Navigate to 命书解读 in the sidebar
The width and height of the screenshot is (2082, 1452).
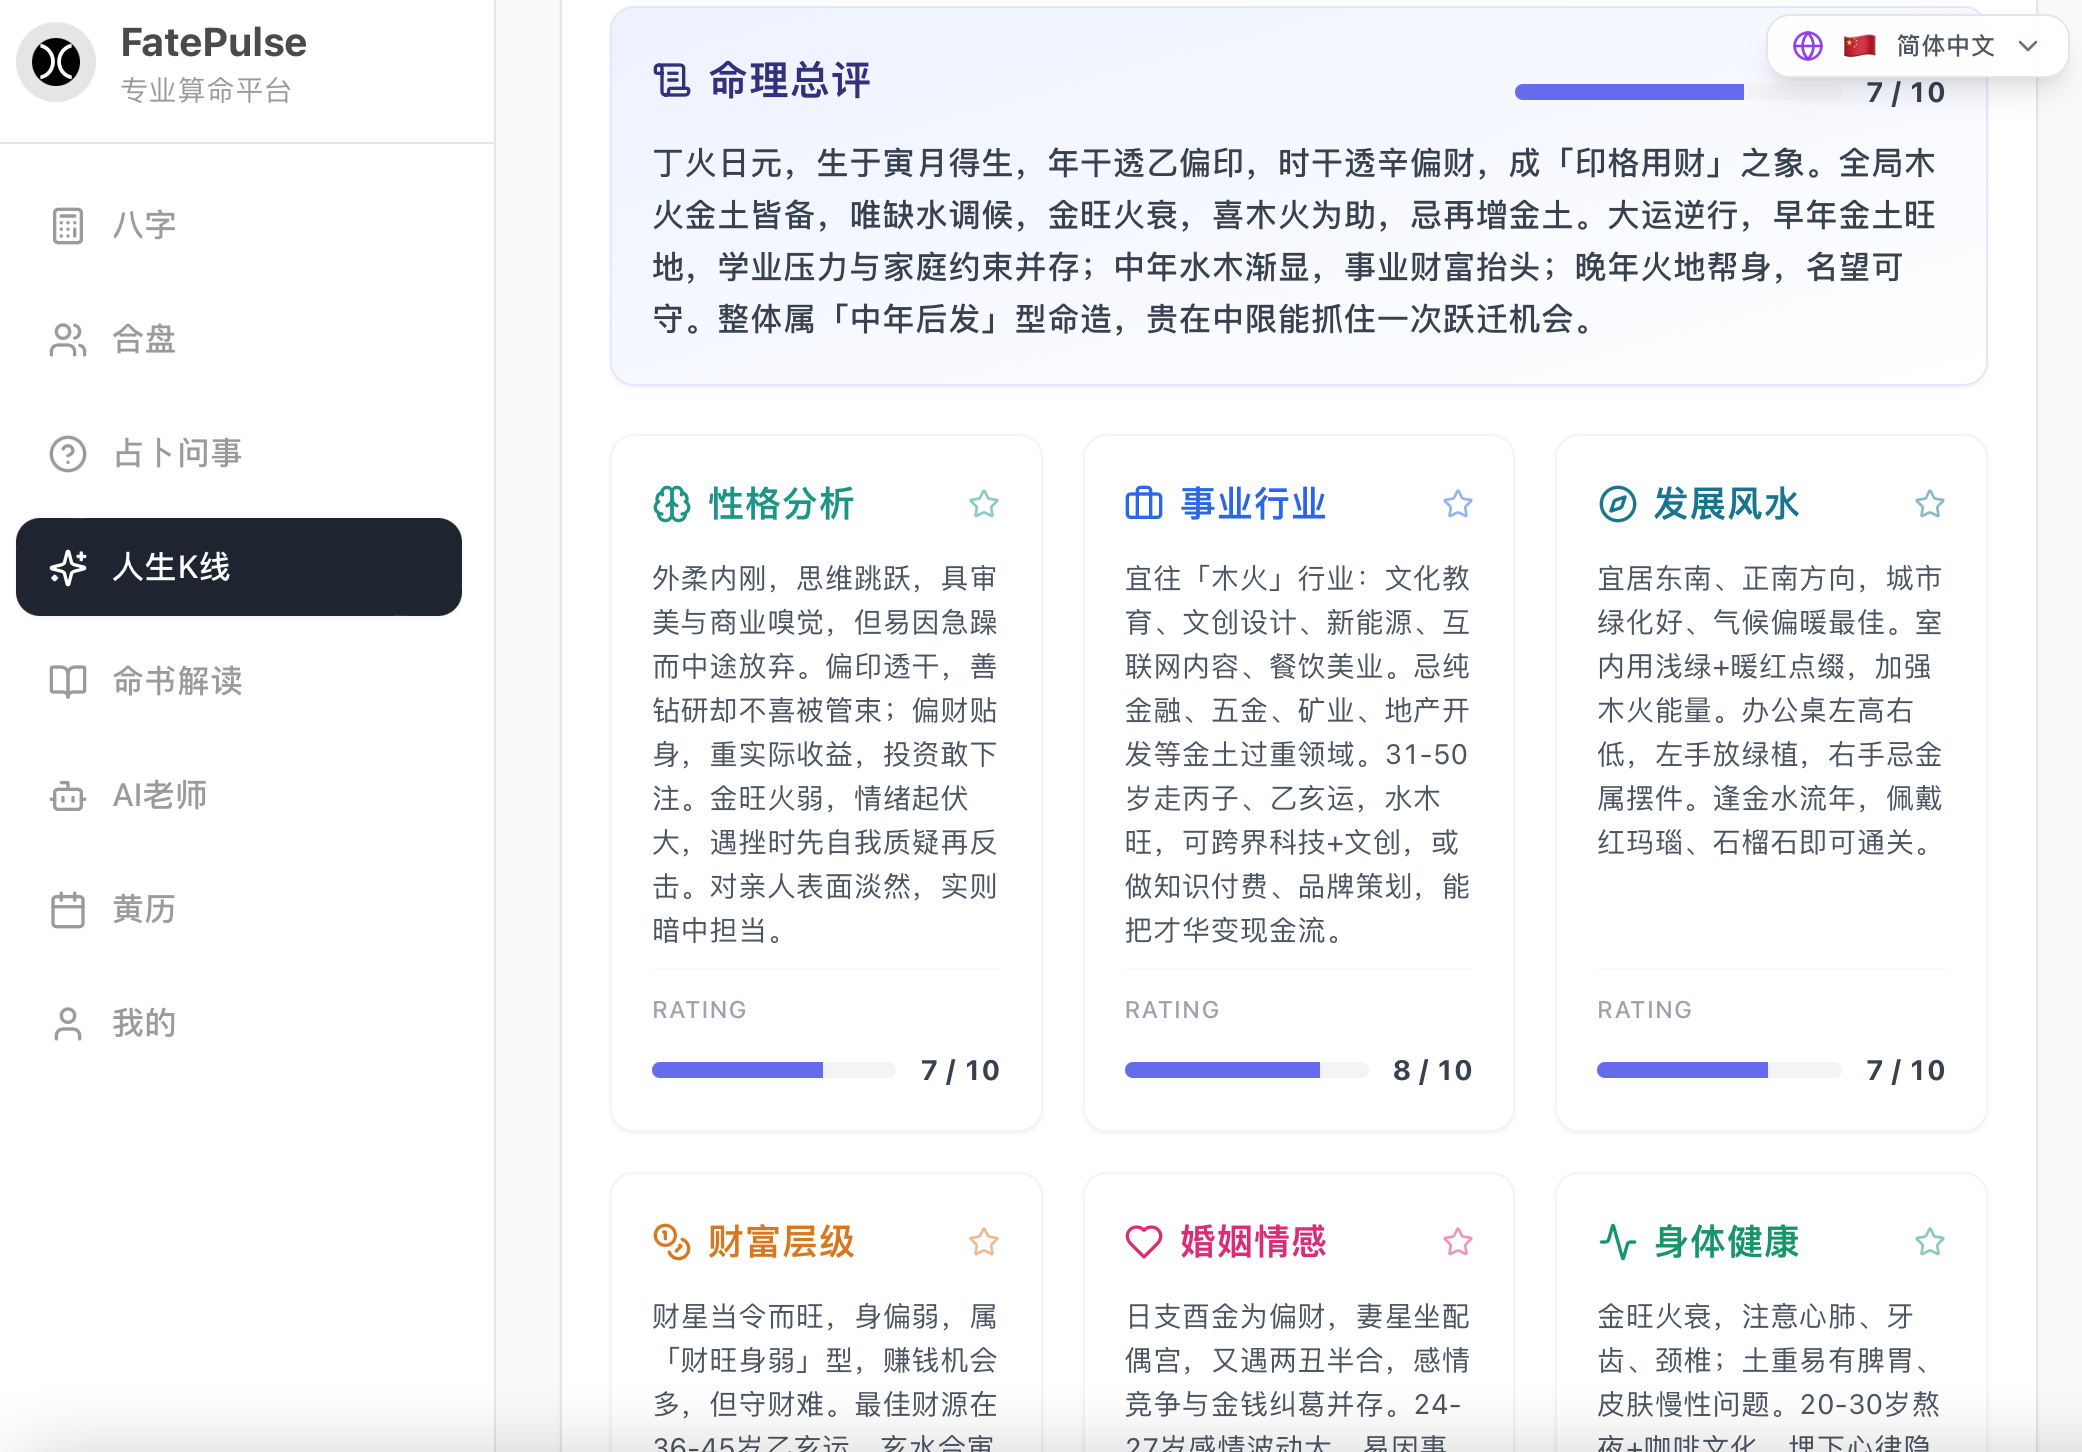[x=177, y=681]
